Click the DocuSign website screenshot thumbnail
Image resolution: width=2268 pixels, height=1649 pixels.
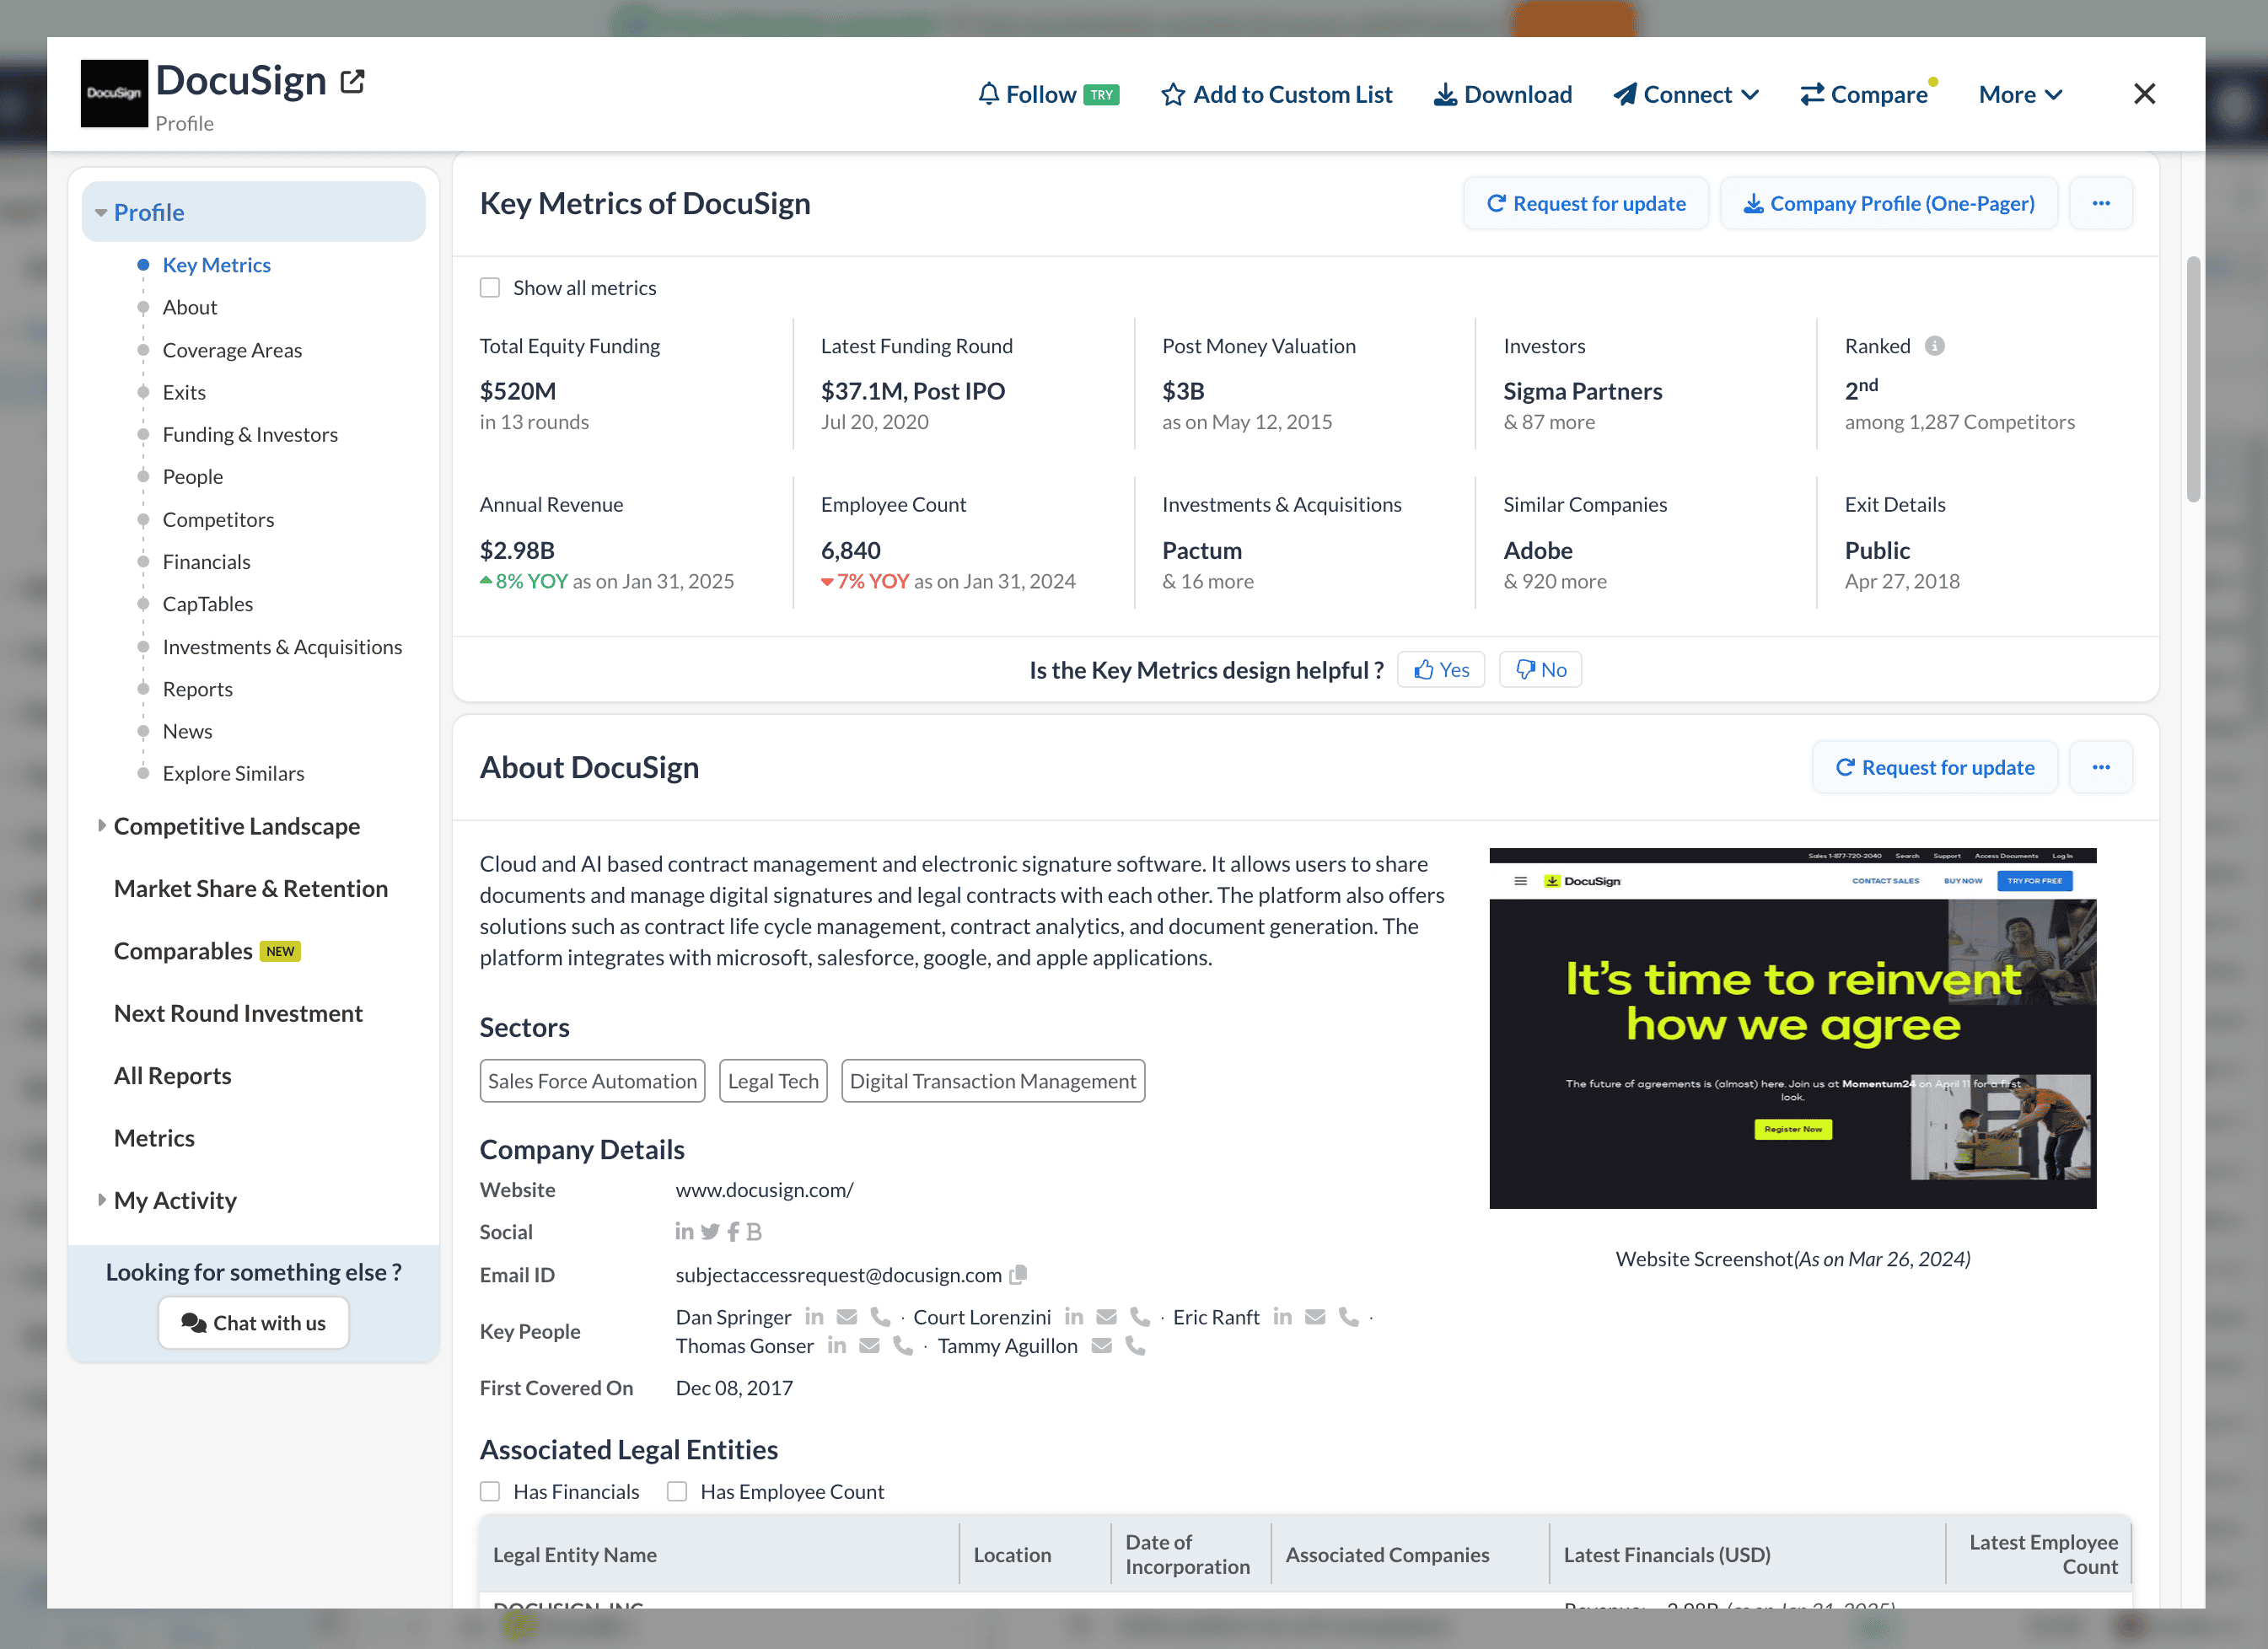click(x=1792, y=1028)
